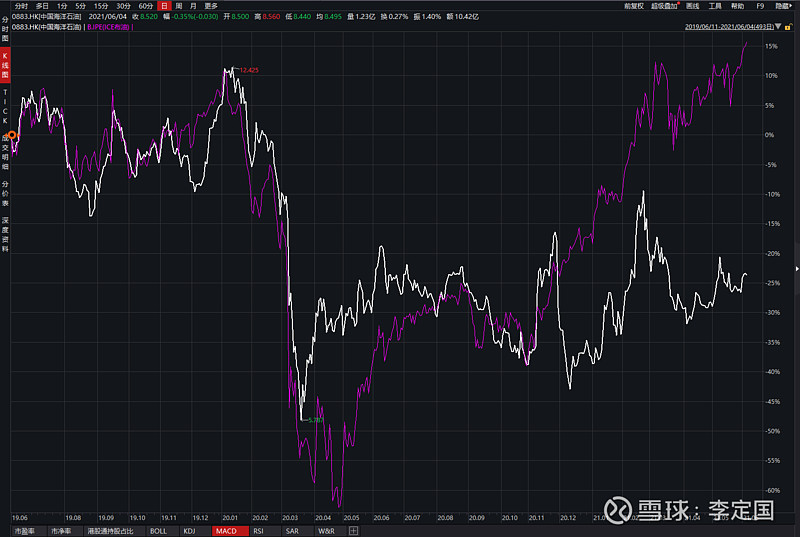Image resolution: width=800 pixels, height=537 pixels.
Task: Click the 0883.HK[中国海洋石油] quote title
Action: 46,16
